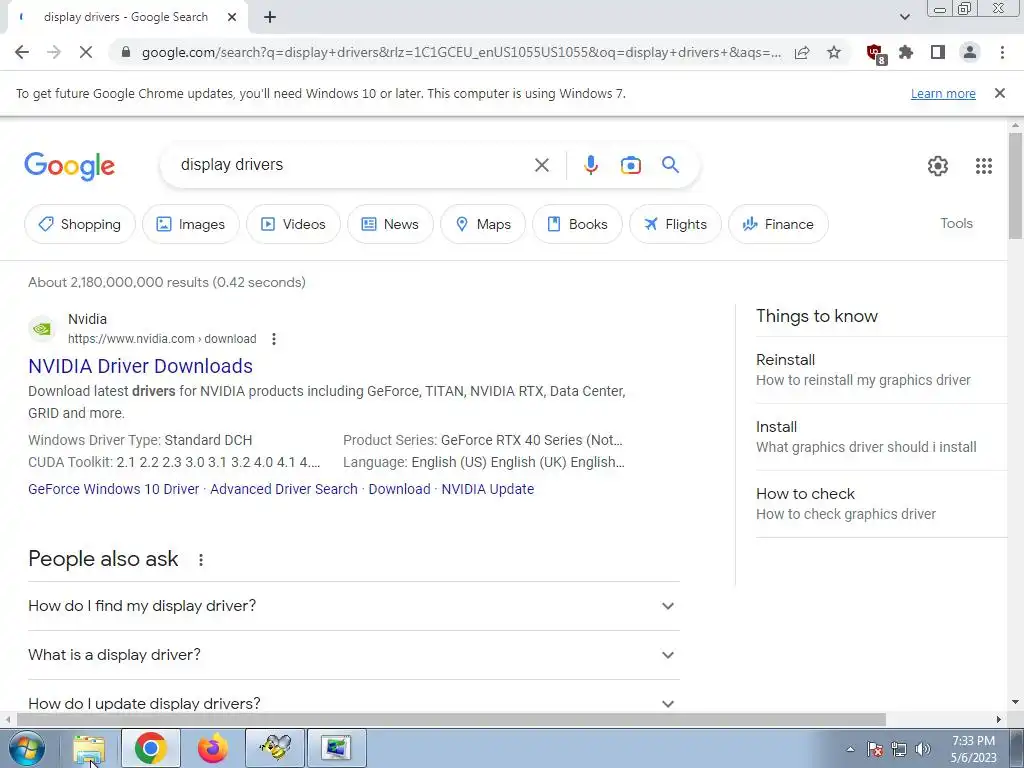The height and width of the screenshot is (768, 1024).
Task: Open the tab search dropdown arrow
Action: click(904, 17)
